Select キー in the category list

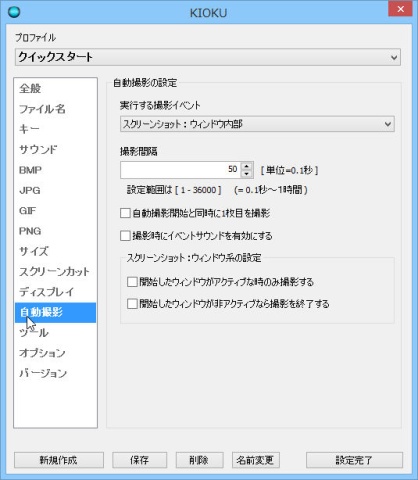pyautogui.click(x=55, y=129)
